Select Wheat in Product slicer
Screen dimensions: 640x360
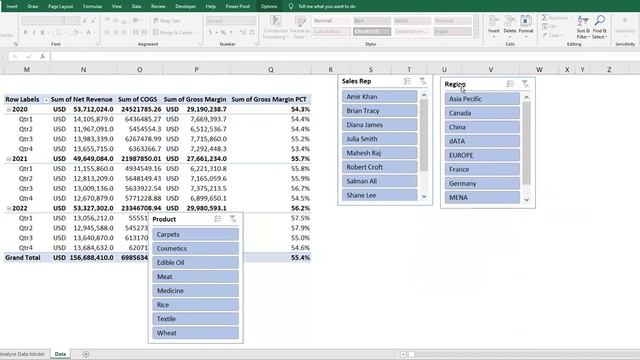tap(196, 333)
